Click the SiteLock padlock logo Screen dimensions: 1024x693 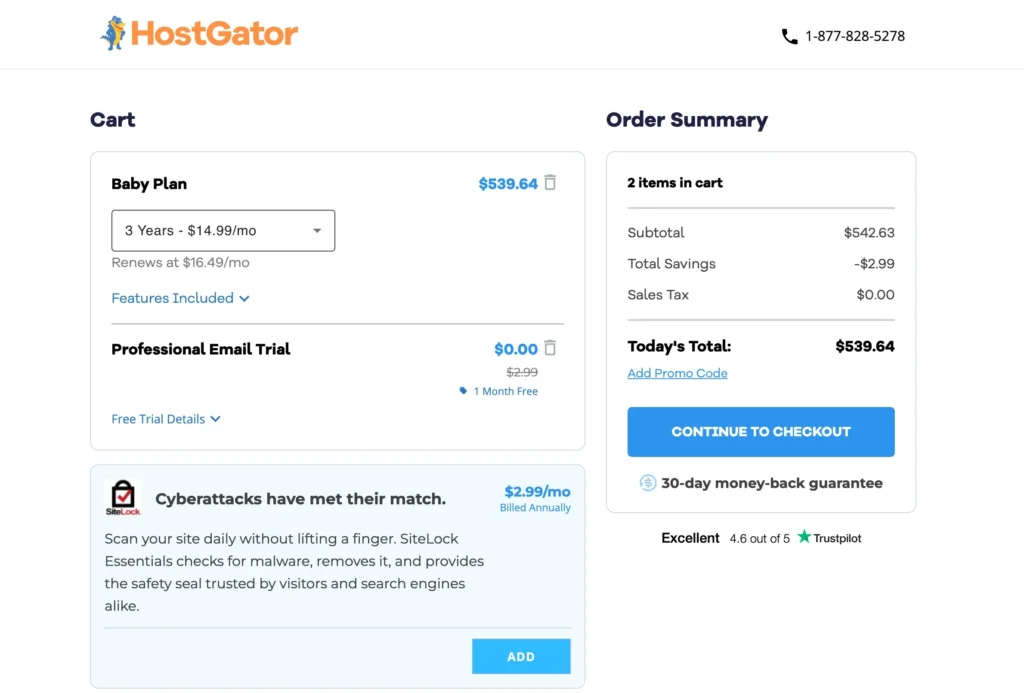pos(123,498)
